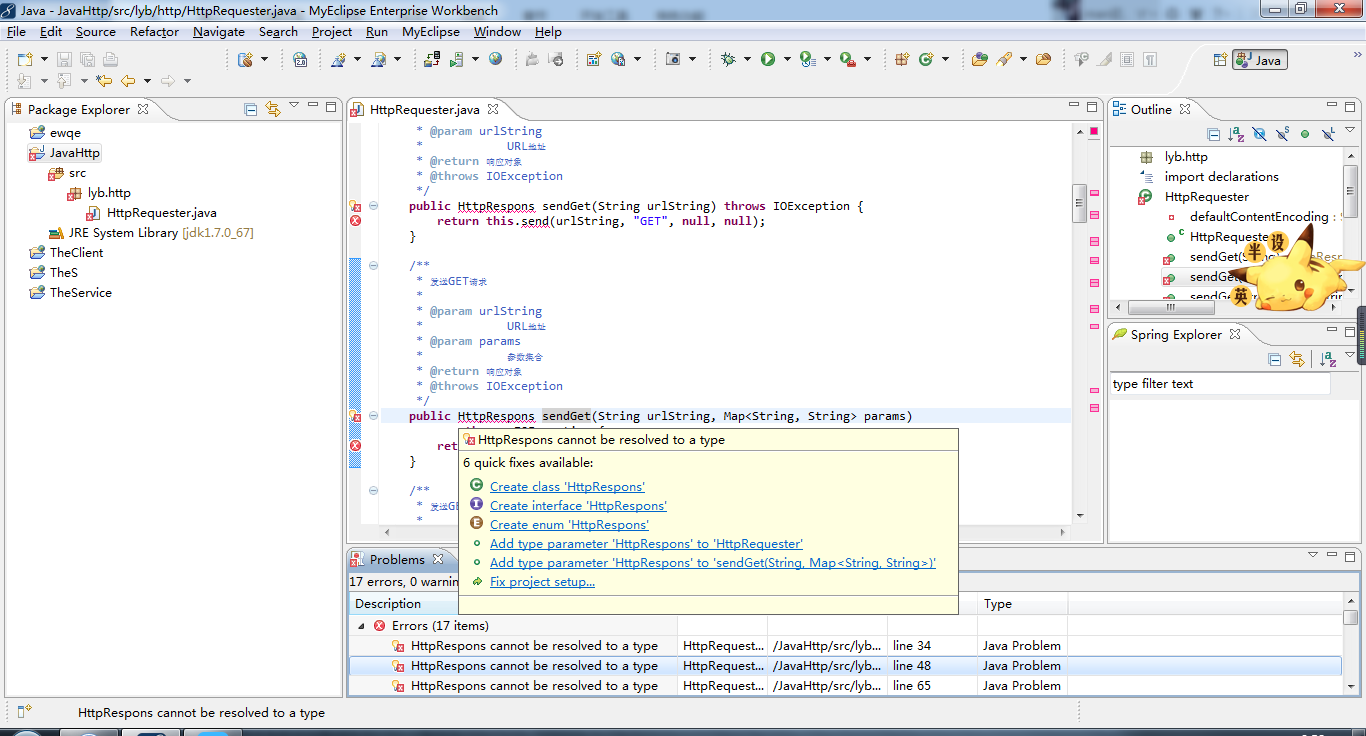Viewport: 1366px width, 736px height.
Task: Select the Problems row for line 34
Action: coord(844,646)
